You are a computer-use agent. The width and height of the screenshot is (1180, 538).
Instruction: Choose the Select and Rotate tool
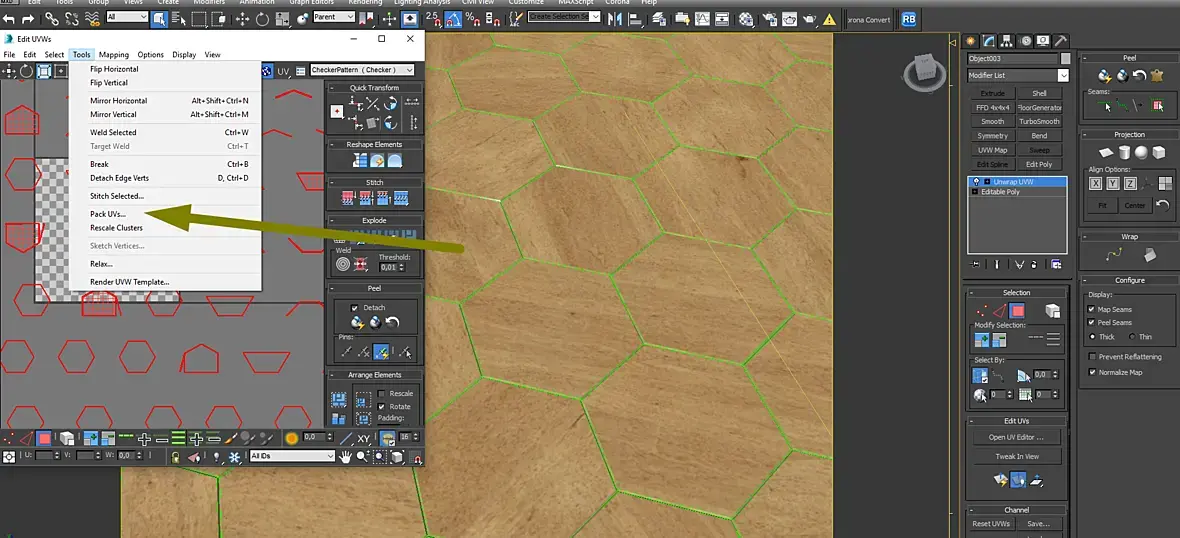[x=263, y=18]
